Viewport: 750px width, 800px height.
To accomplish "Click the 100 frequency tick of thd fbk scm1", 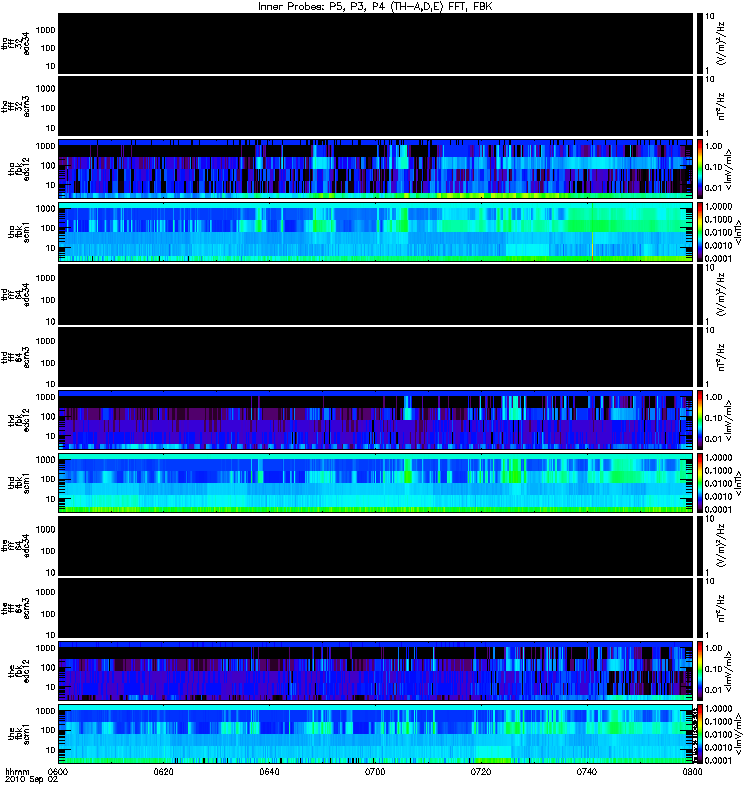I will pyautogui.click(x=48, y=480).
